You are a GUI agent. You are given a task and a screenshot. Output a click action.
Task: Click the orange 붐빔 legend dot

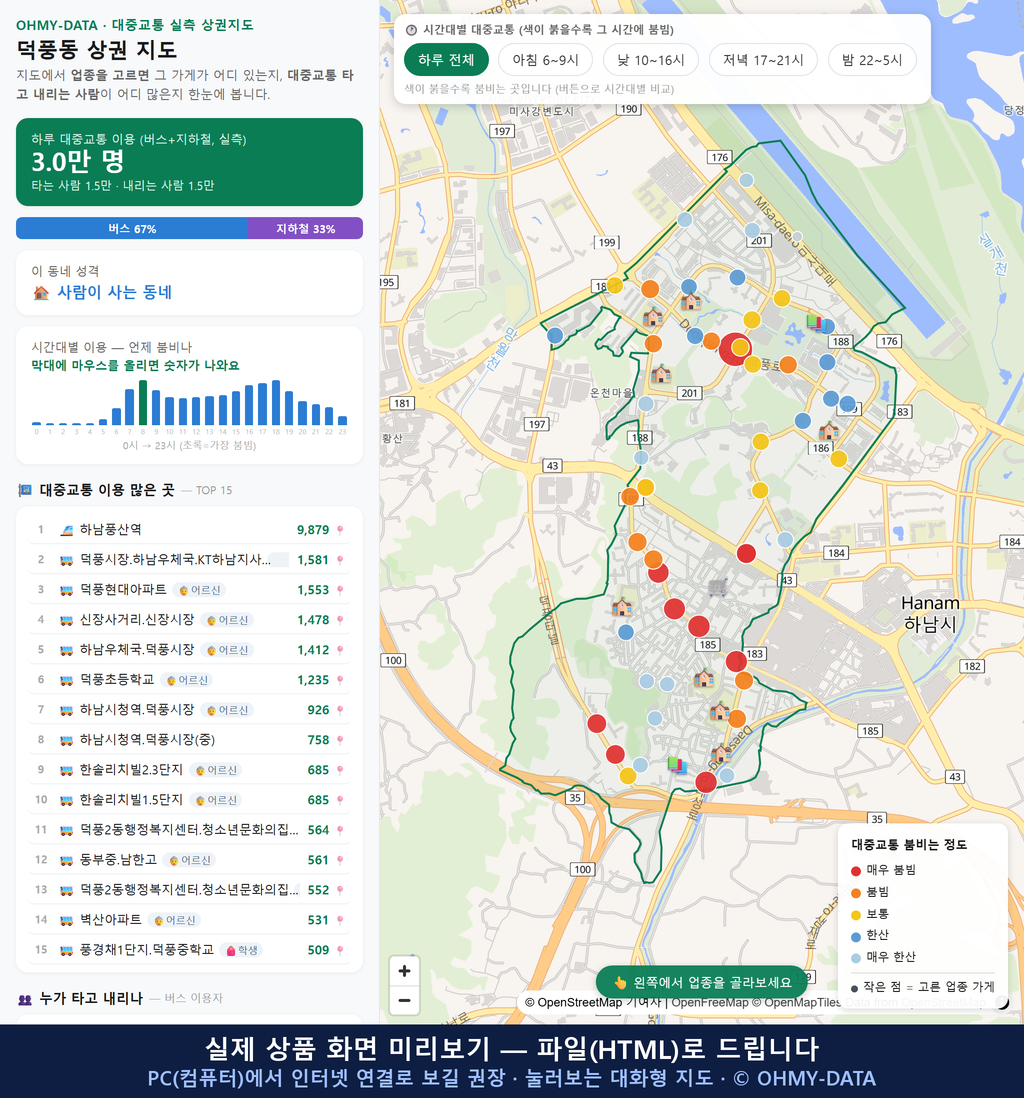click(855, 893)
